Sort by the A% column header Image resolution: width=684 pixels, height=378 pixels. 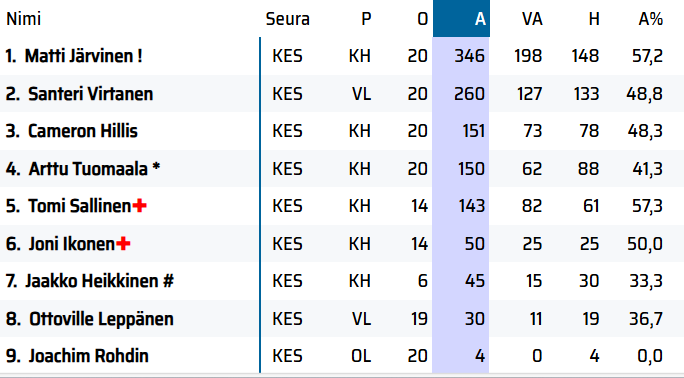tap(650, 19)
